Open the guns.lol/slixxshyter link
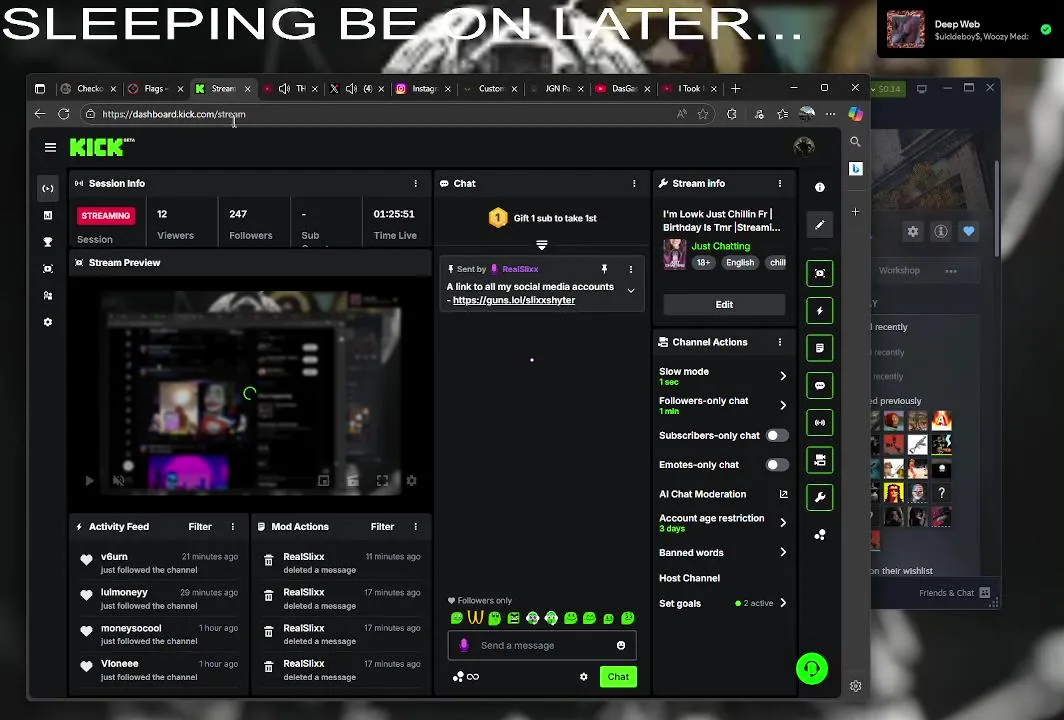This screenshot has width=1064, height=720. (x=514, y=300)
